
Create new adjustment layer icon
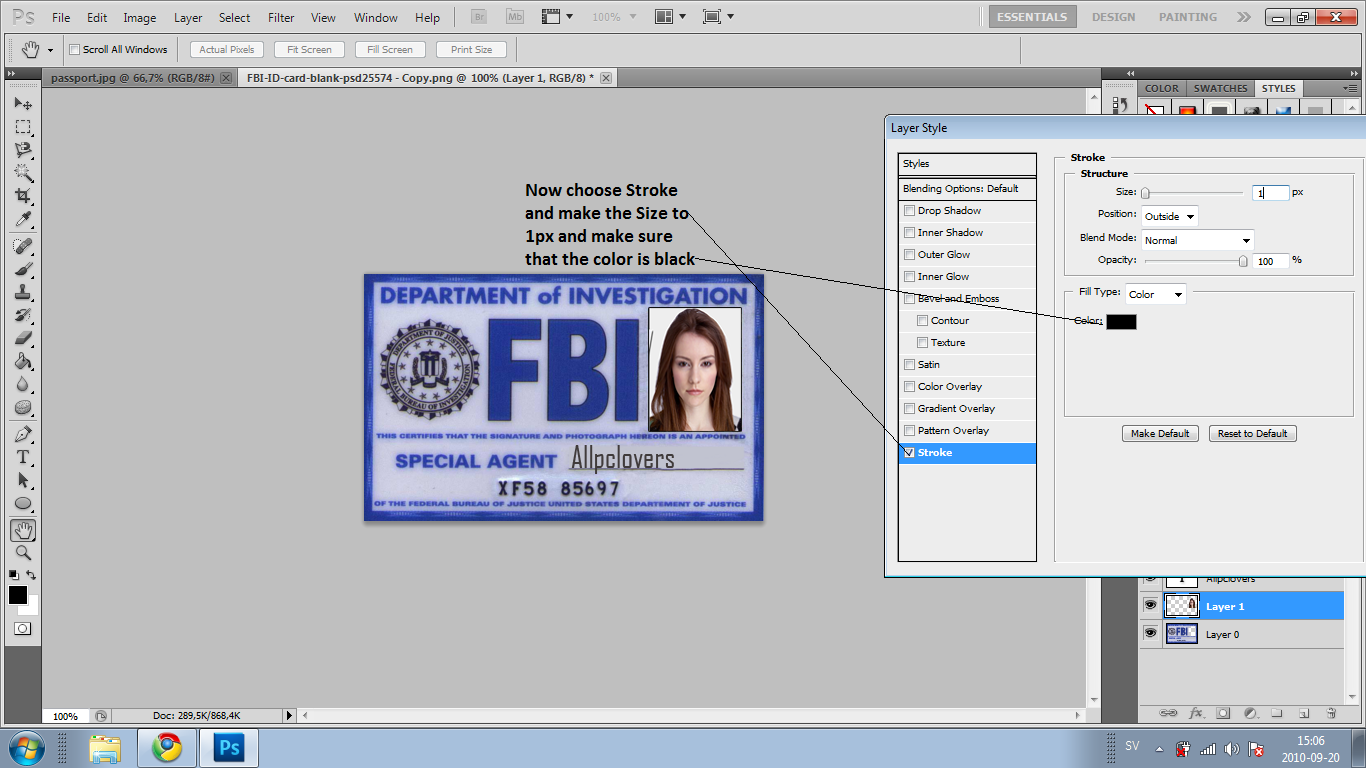[1250, 713]
